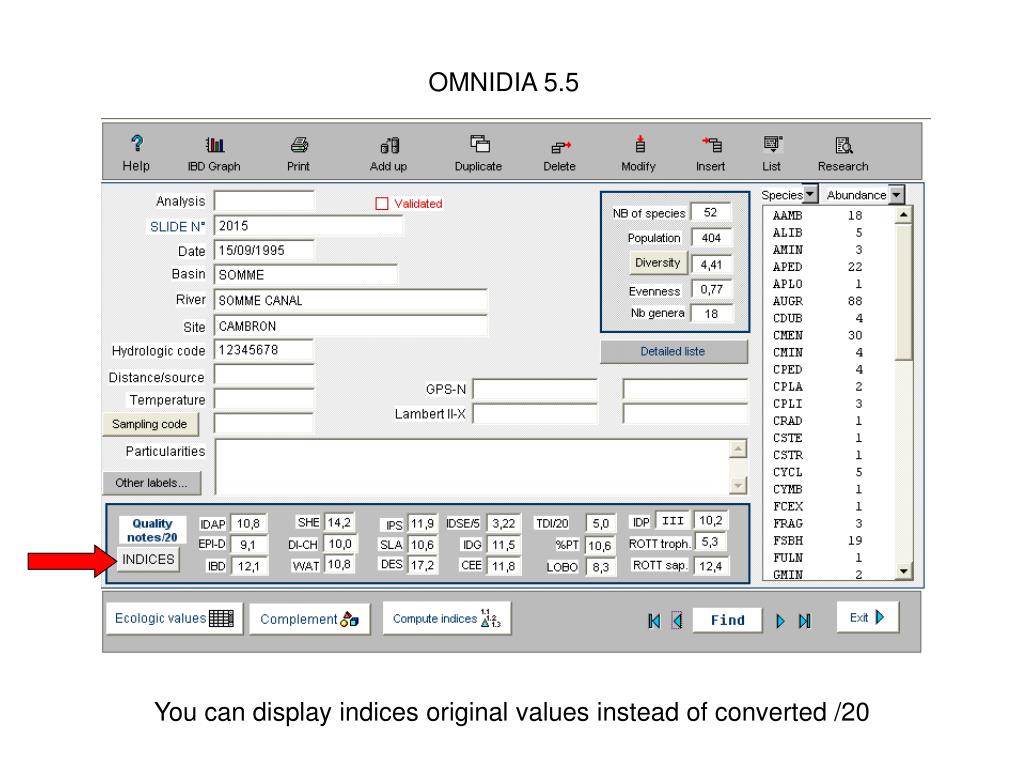
Task: Click Compute indices
Action: [x=447, y=618]
